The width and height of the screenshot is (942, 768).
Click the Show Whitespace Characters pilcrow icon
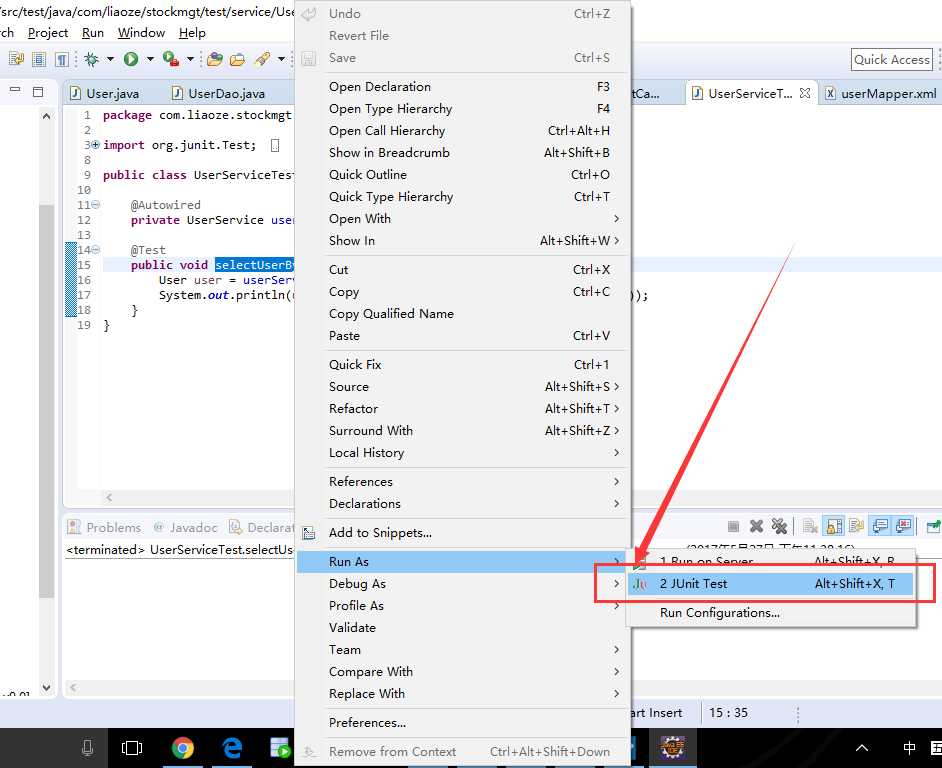[x=61, y=60]
